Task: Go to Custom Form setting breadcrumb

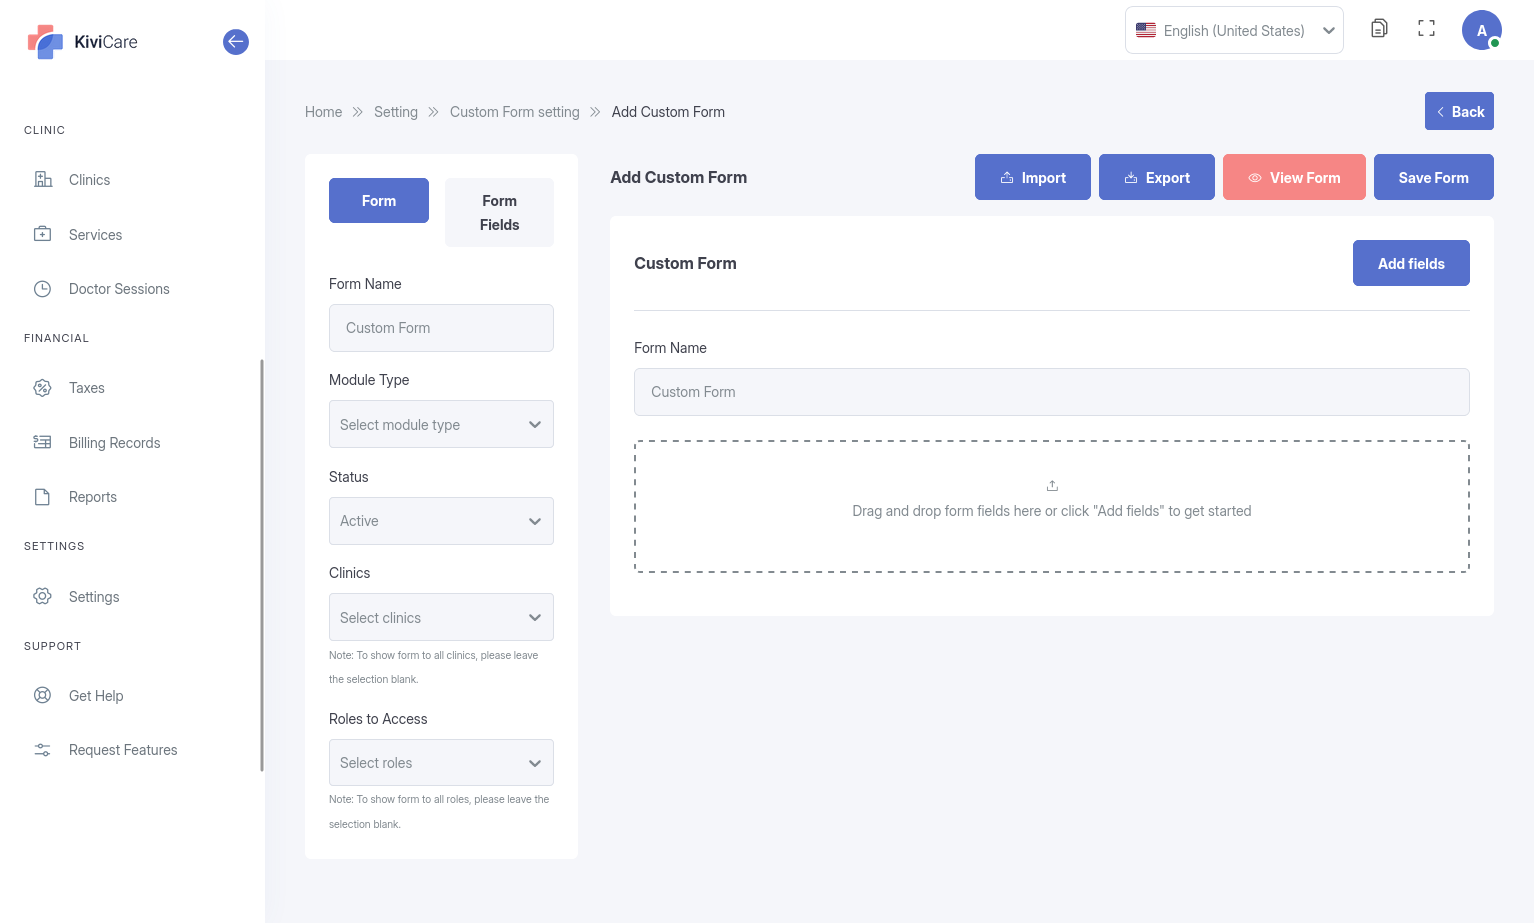Action: (x=515, y=112)
